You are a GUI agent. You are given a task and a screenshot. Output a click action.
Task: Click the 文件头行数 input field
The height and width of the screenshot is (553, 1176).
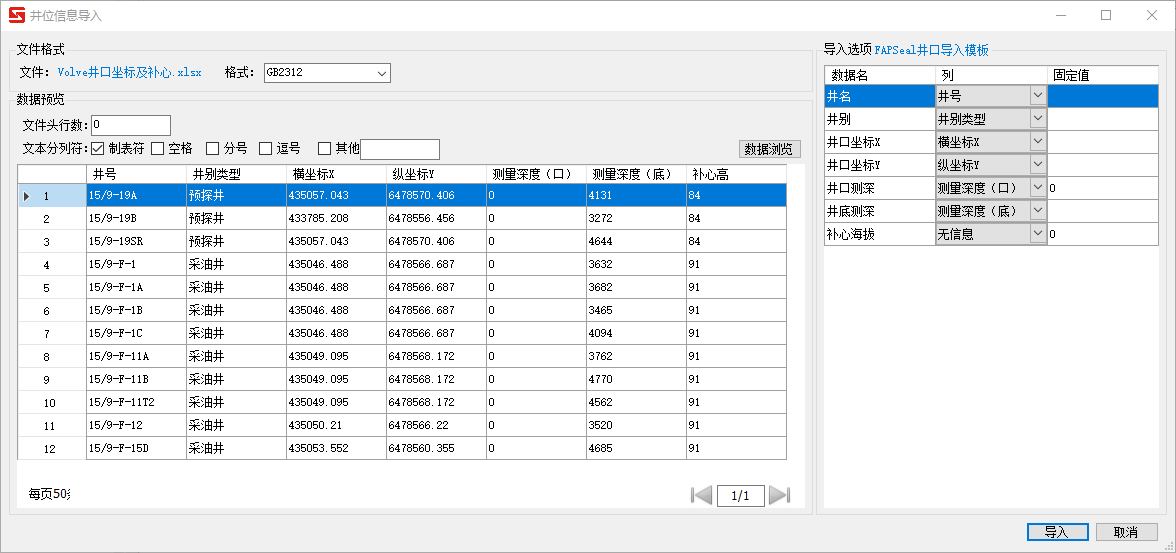pyautogui.click(x=130, y=126)
